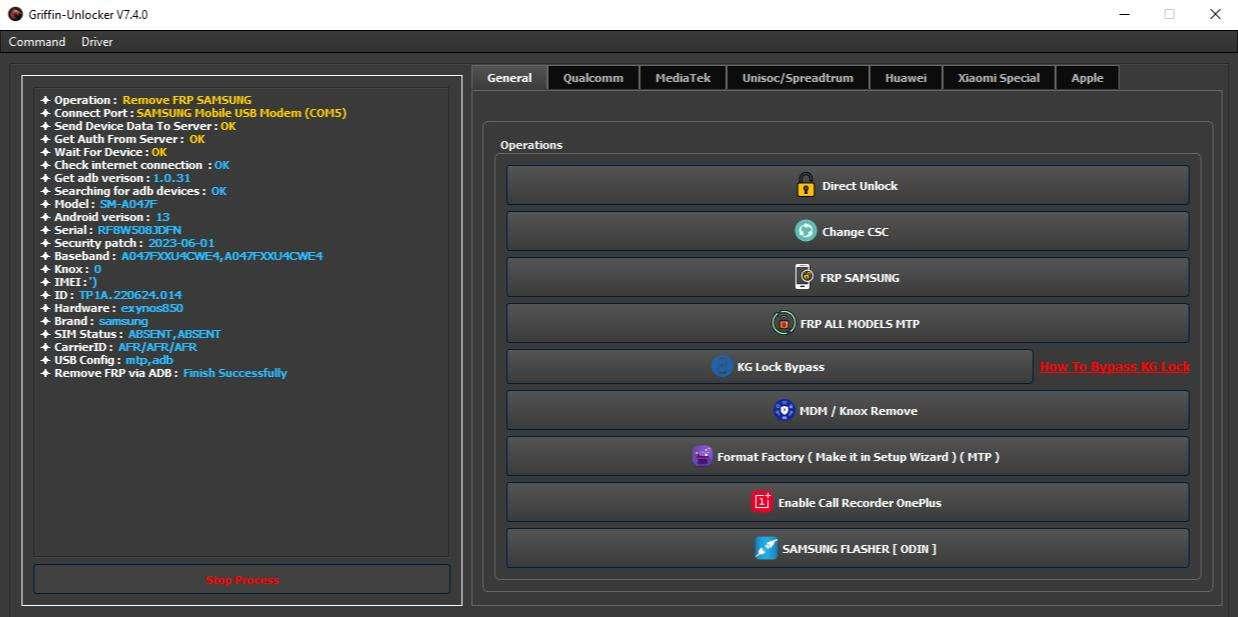Click the Griffin-Unlocker title bar app icon
The width and height of the screenshot is (1238, 617).
pos(15,14)
